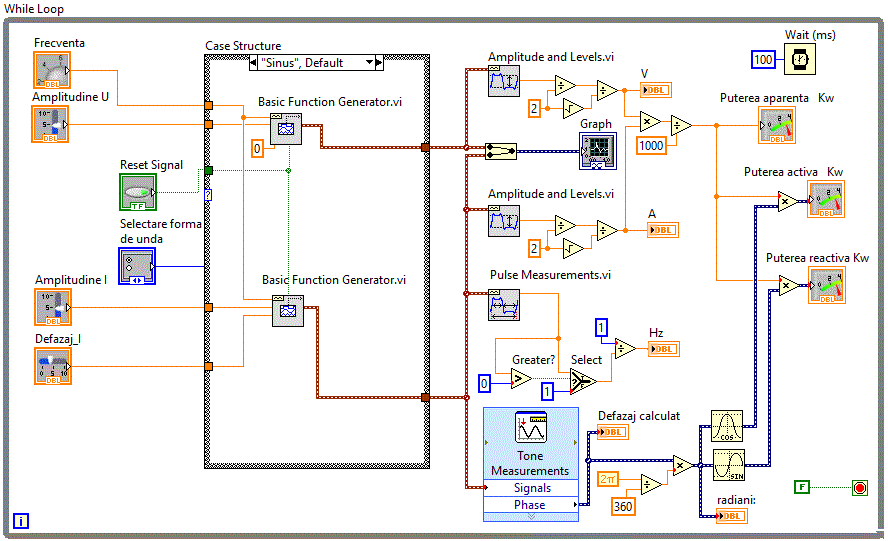
Task: Select the Graph indicator terminal
Action: click(x=598, y=150)
